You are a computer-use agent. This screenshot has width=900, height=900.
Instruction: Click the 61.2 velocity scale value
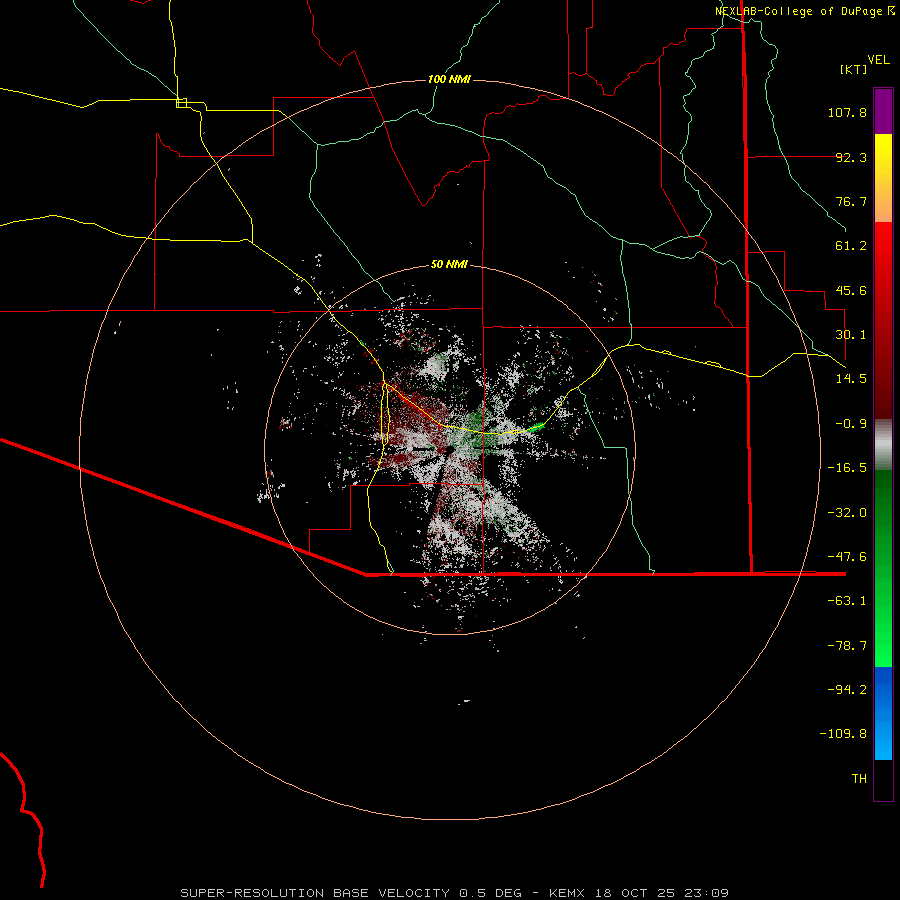(x=851, y=246)
